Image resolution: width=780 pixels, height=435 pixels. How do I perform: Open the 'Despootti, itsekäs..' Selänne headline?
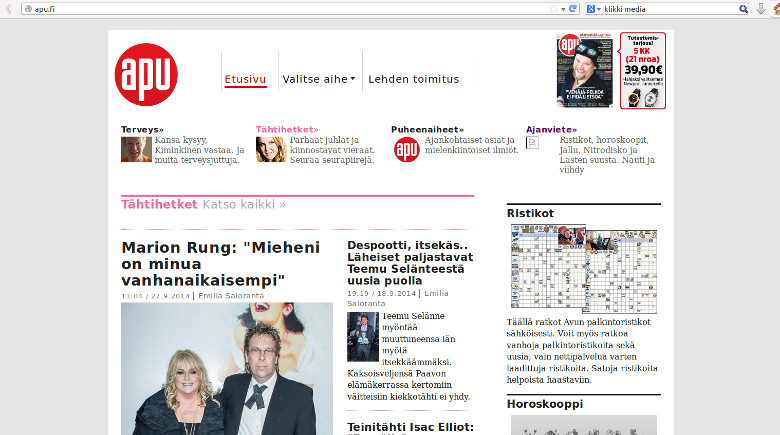point(410,263)
